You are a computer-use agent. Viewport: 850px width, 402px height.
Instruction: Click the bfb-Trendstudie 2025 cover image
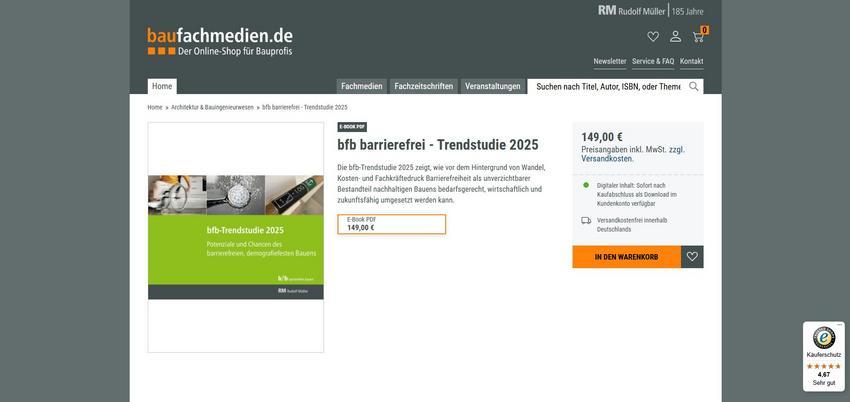tap(236, 237)
